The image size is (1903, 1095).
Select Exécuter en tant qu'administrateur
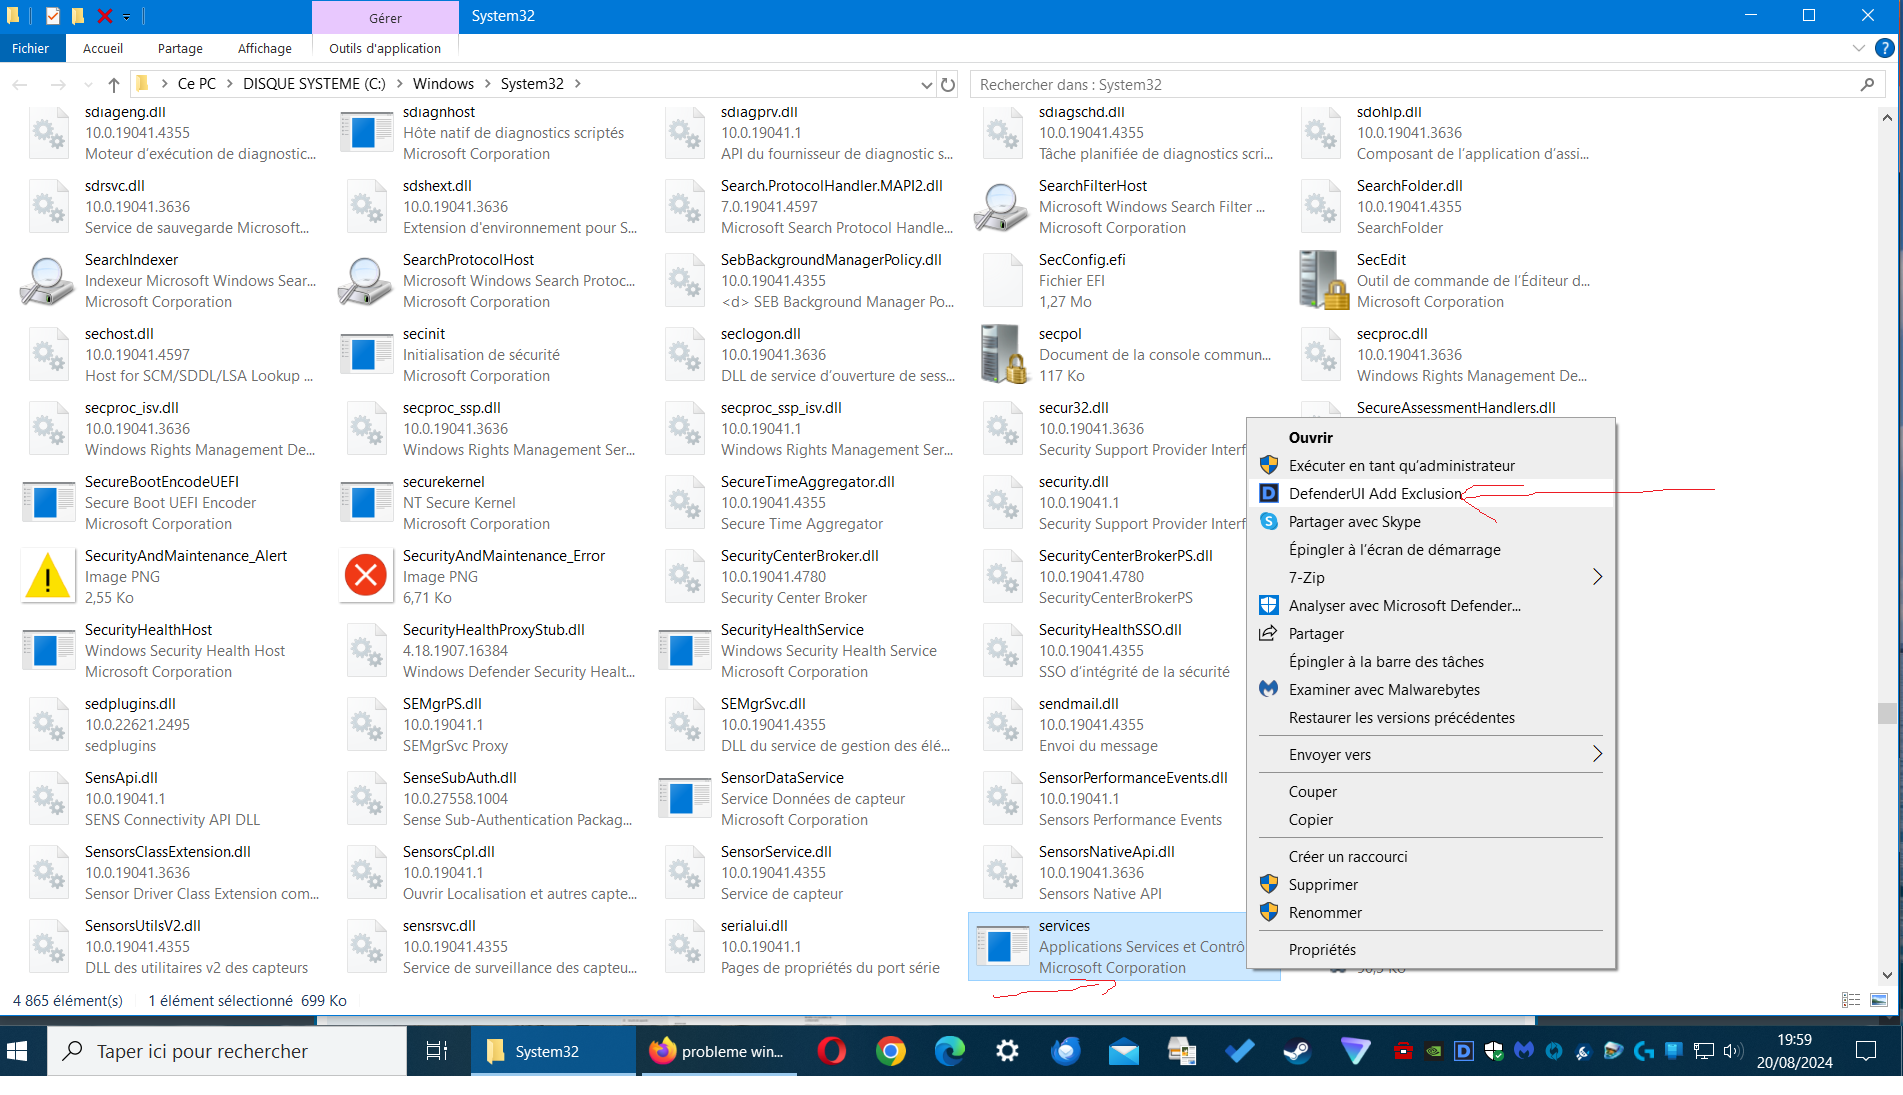[1431, 465]
